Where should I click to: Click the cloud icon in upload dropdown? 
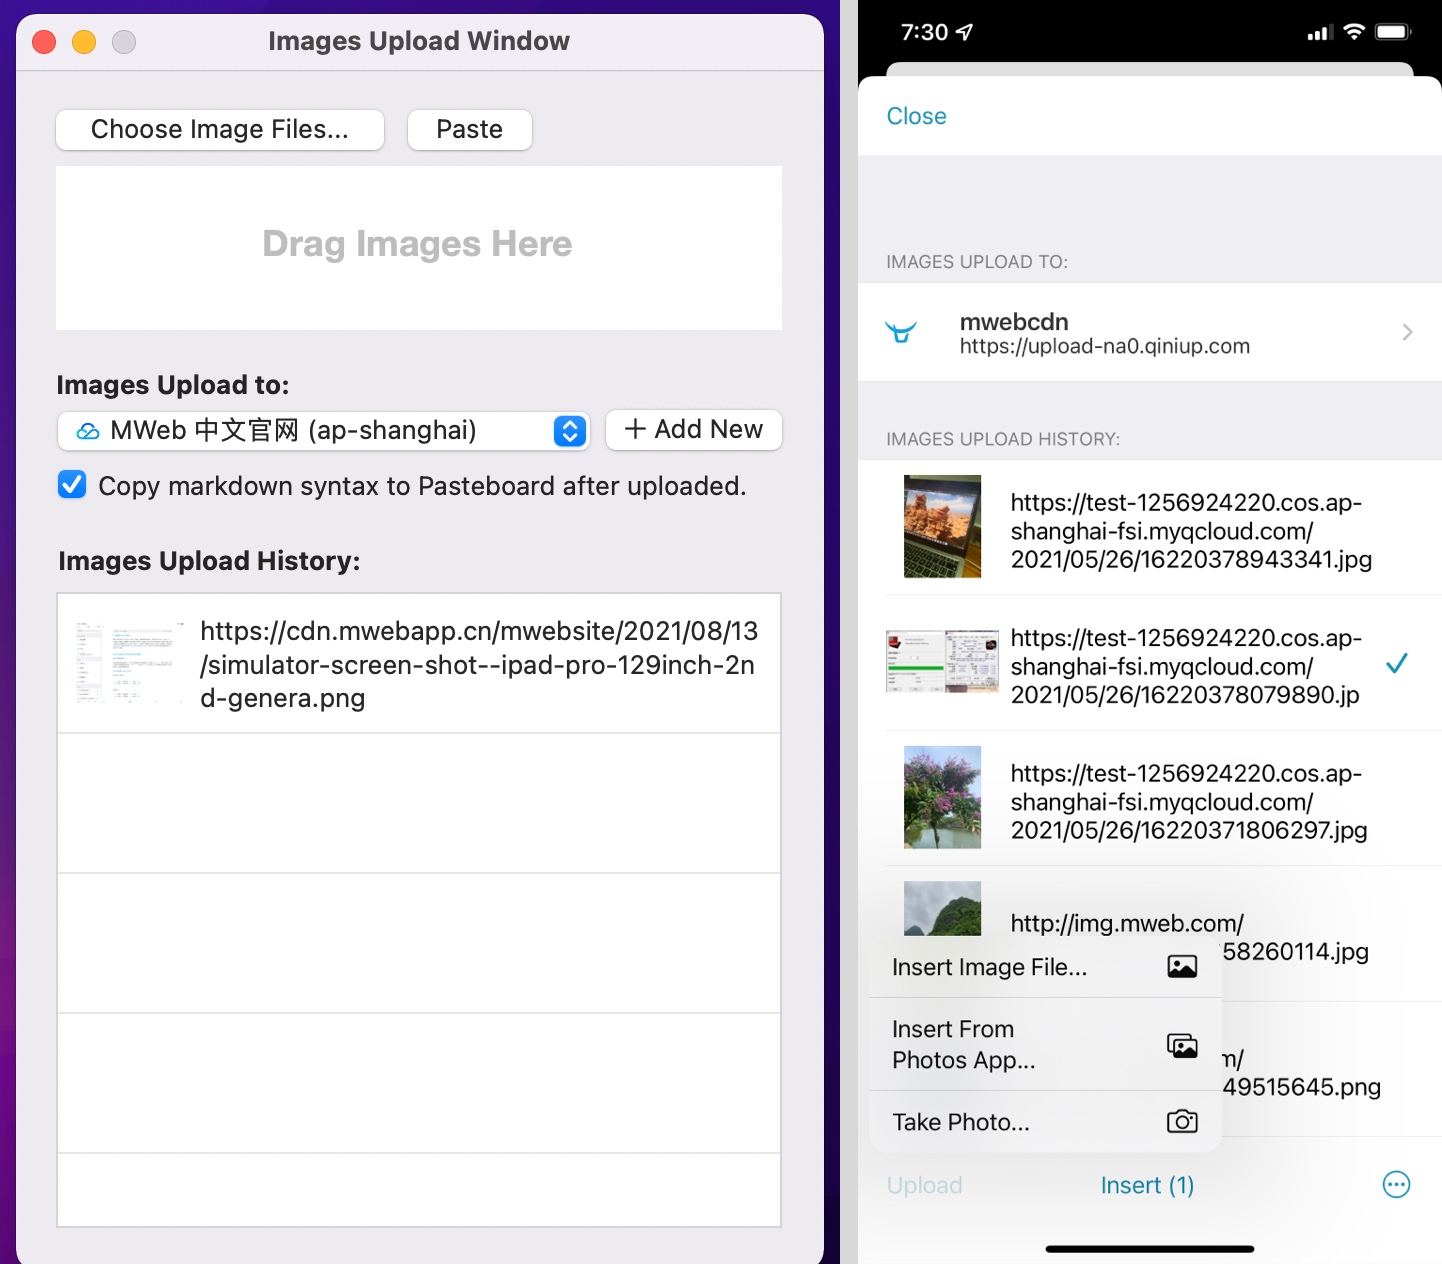88,431
